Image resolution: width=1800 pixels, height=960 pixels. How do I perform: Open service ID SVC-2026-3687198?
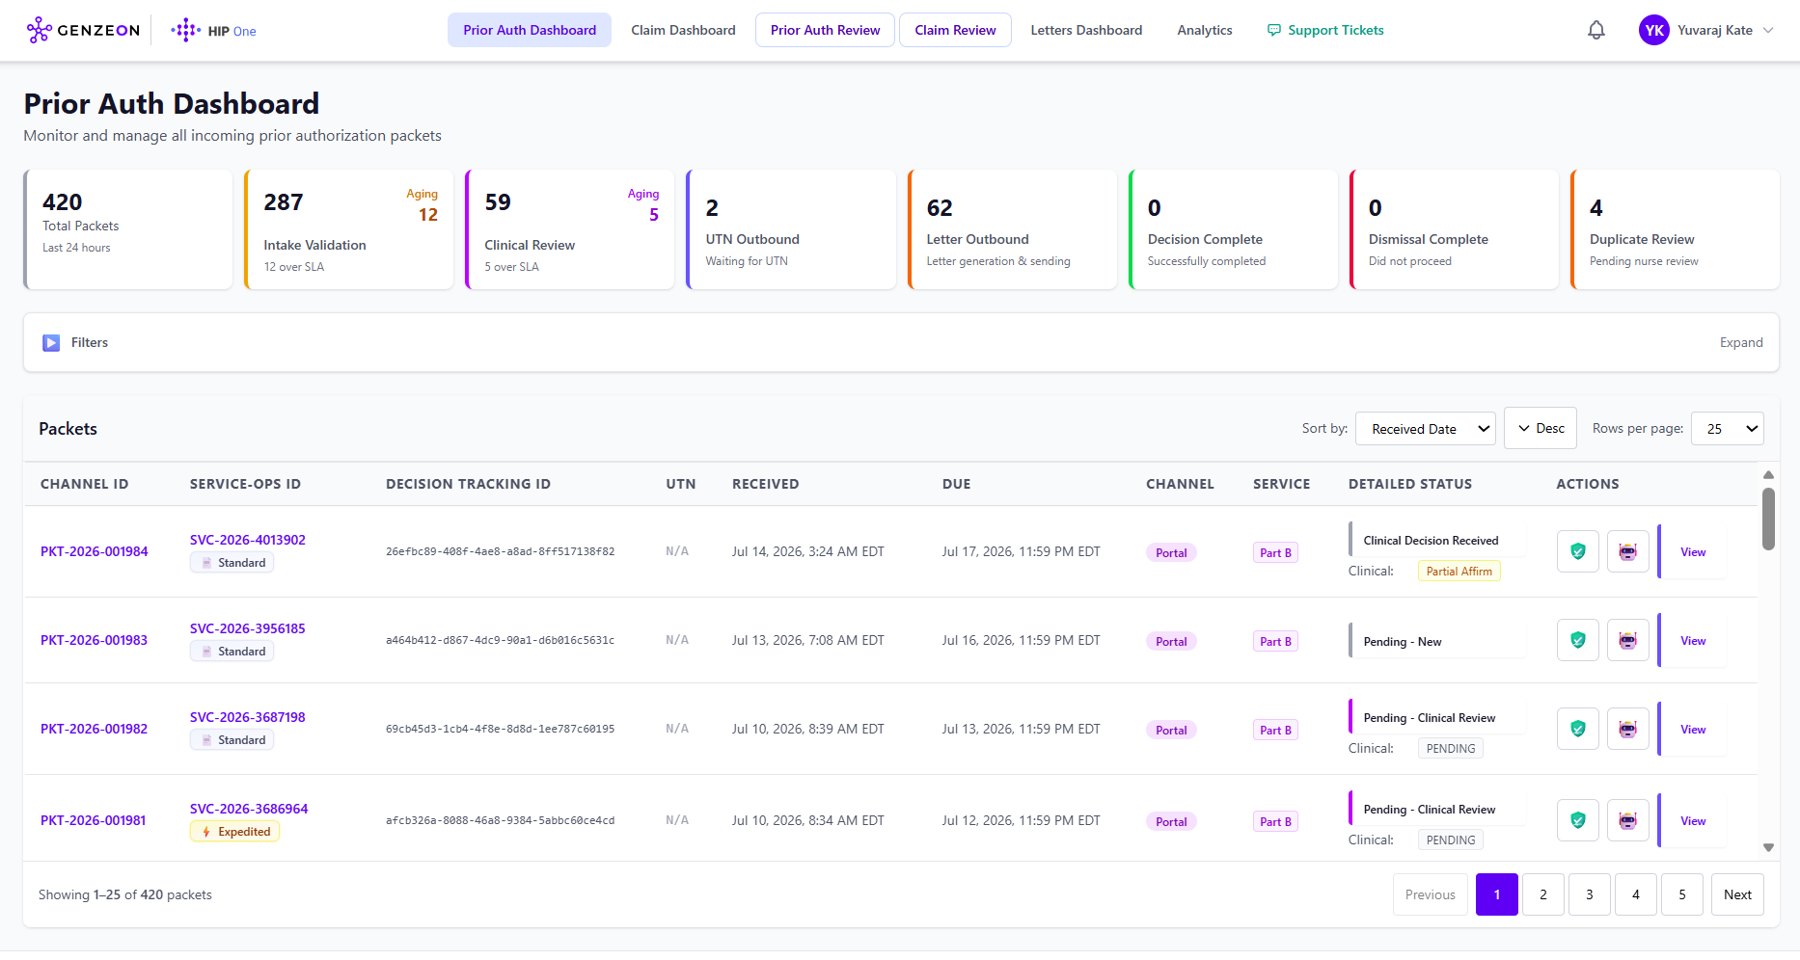coord(248,718)
